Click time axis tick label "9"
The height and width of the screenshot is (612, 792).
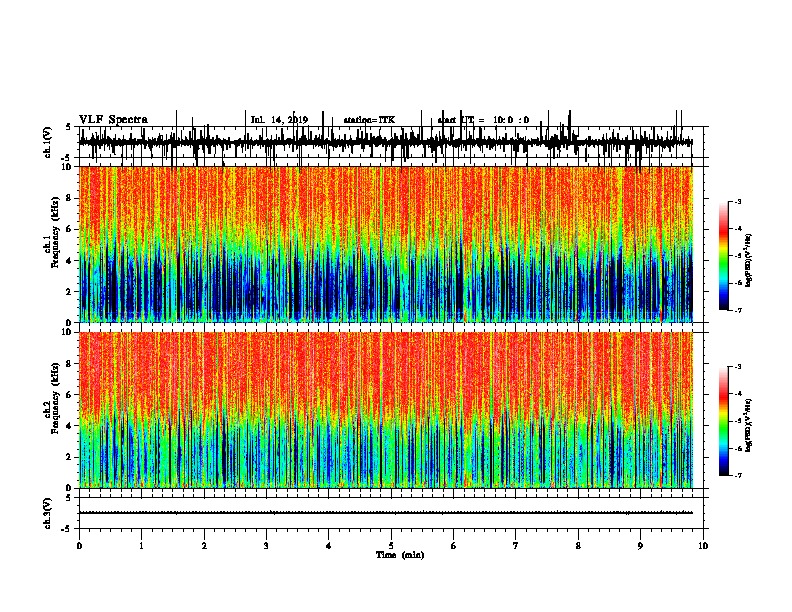pos(640,546)
